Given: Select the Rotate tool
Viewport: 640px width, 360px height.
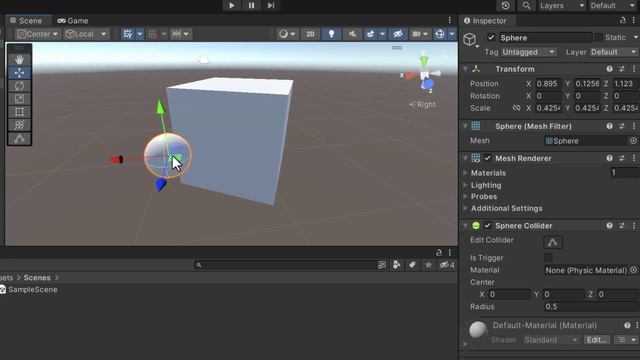Looking at the screenshot, I should point(19,86).
